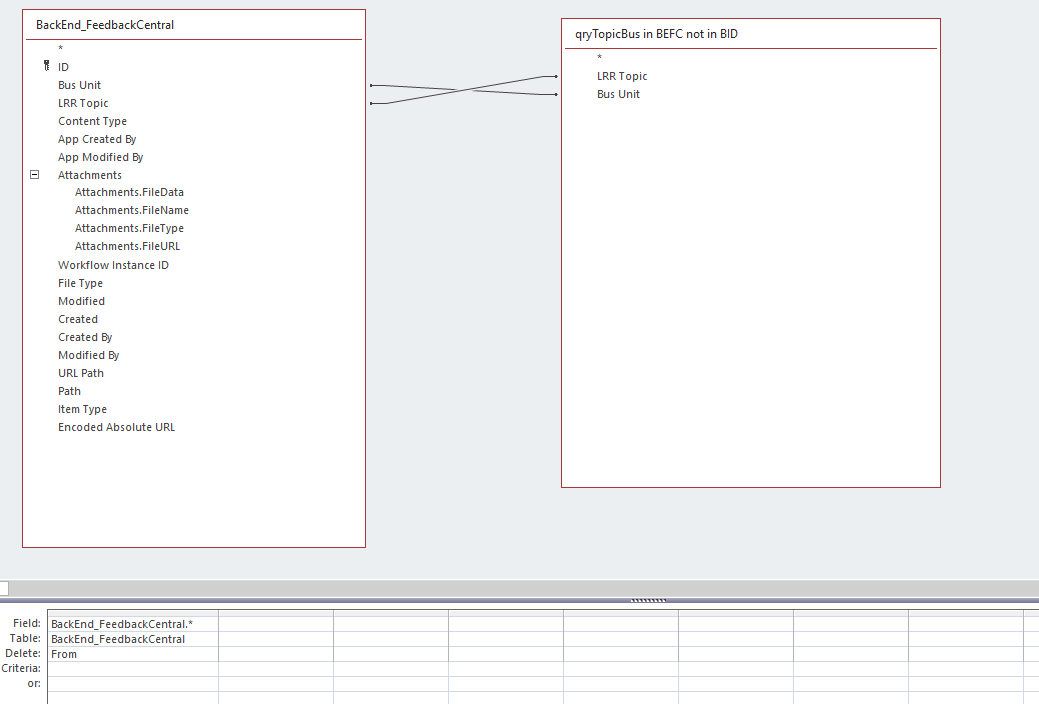This screenshot has height=704, width=1039.
Task: Click the qryTopicBus in BEFC not in BID title
Action: point(656,34)
